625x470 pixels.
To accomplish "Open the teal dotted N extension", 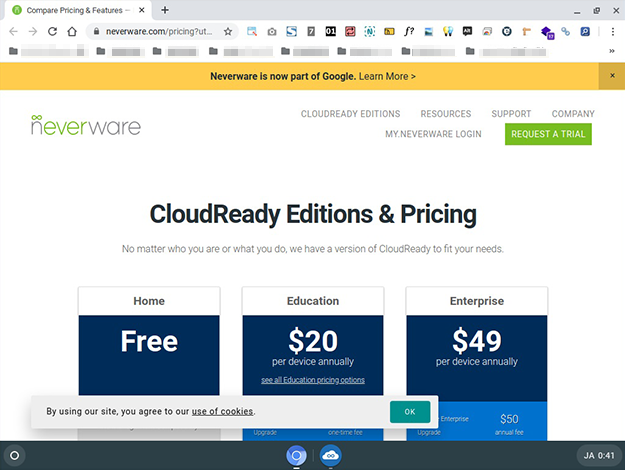I will (x=369, y=31).
